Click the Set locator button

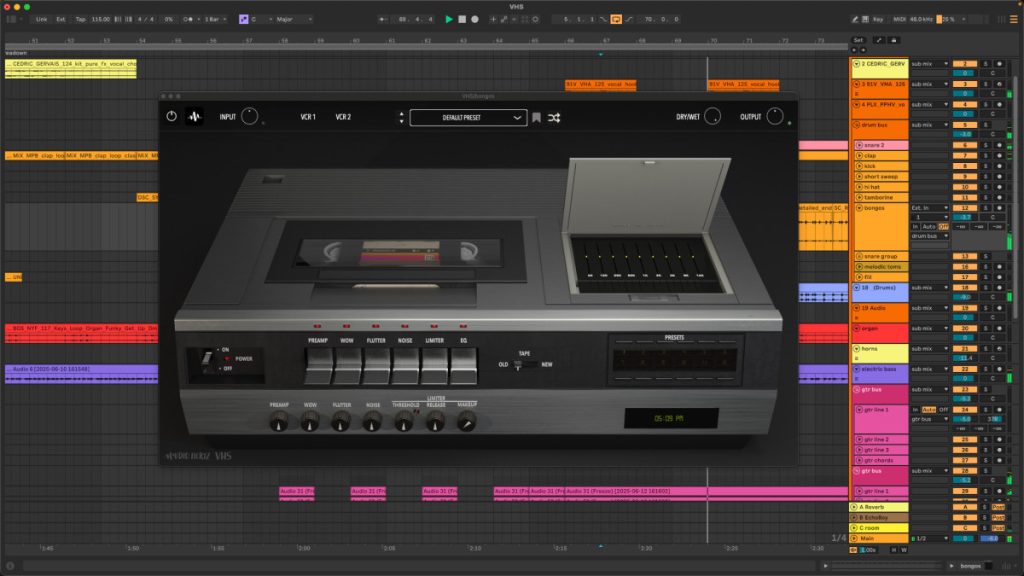[x=858, y=40]
